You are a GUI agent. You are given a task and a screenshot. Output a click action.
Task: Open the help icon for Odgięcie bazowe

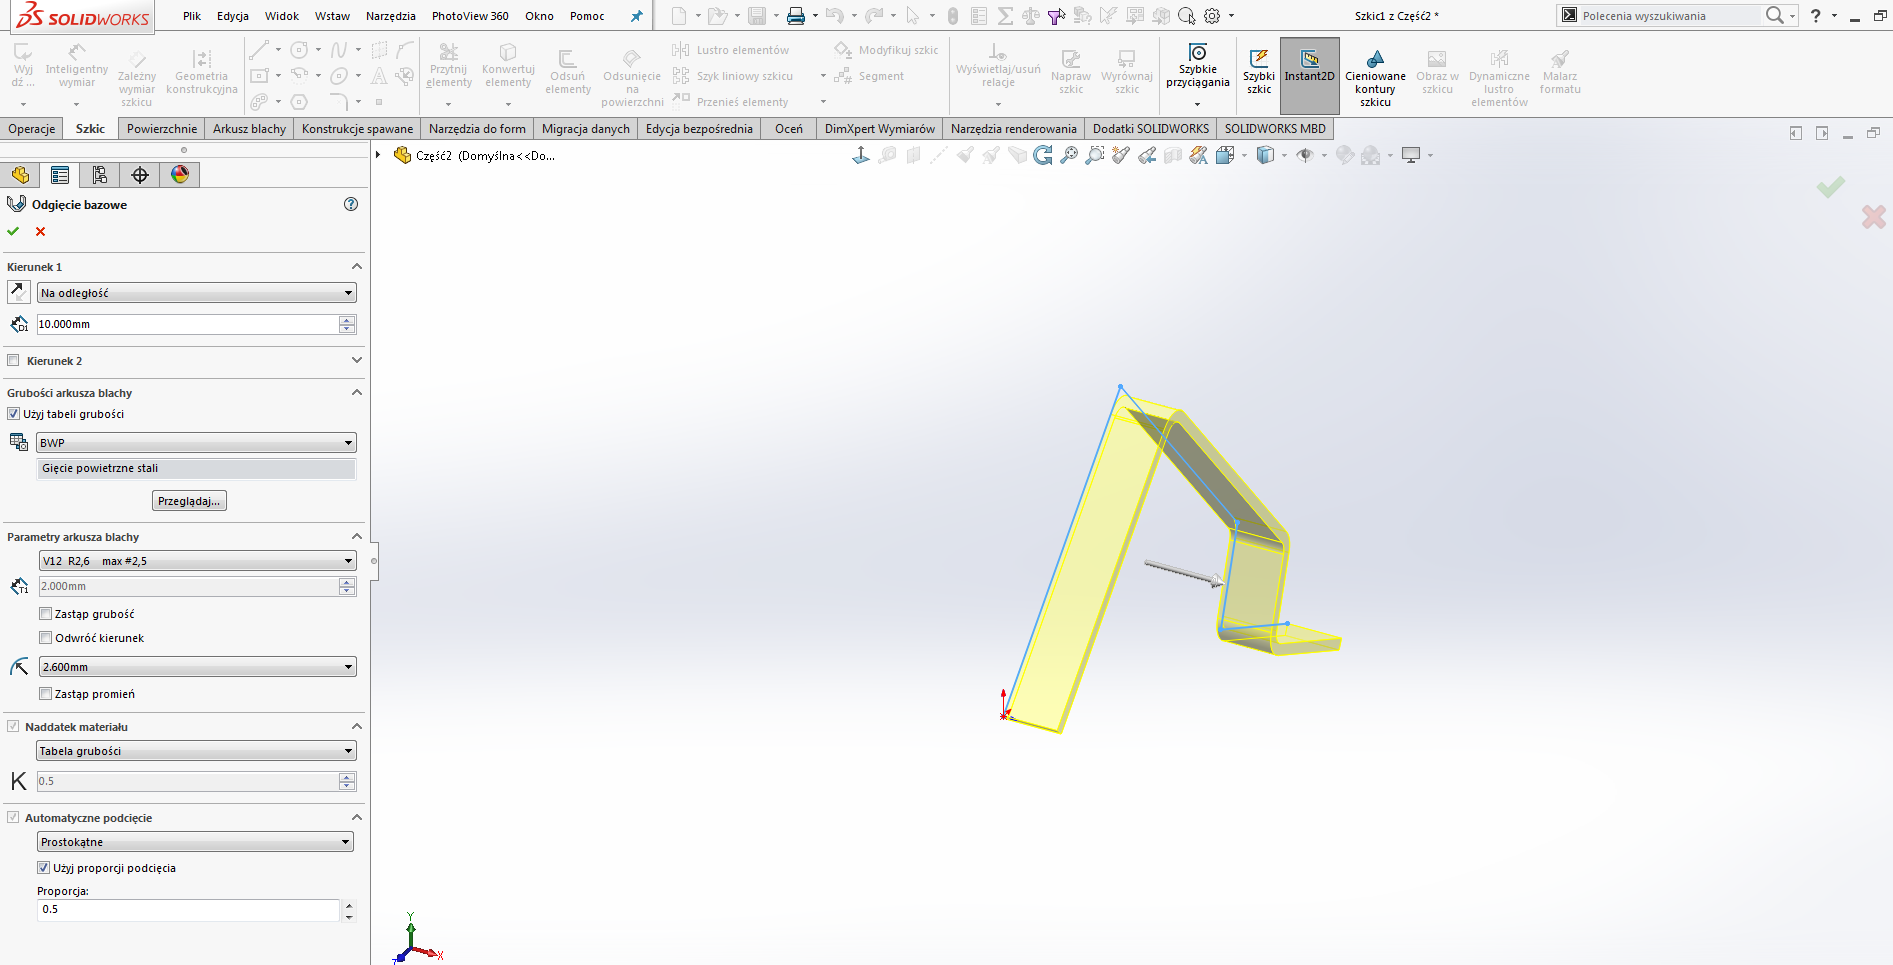(x=350, y=204)
